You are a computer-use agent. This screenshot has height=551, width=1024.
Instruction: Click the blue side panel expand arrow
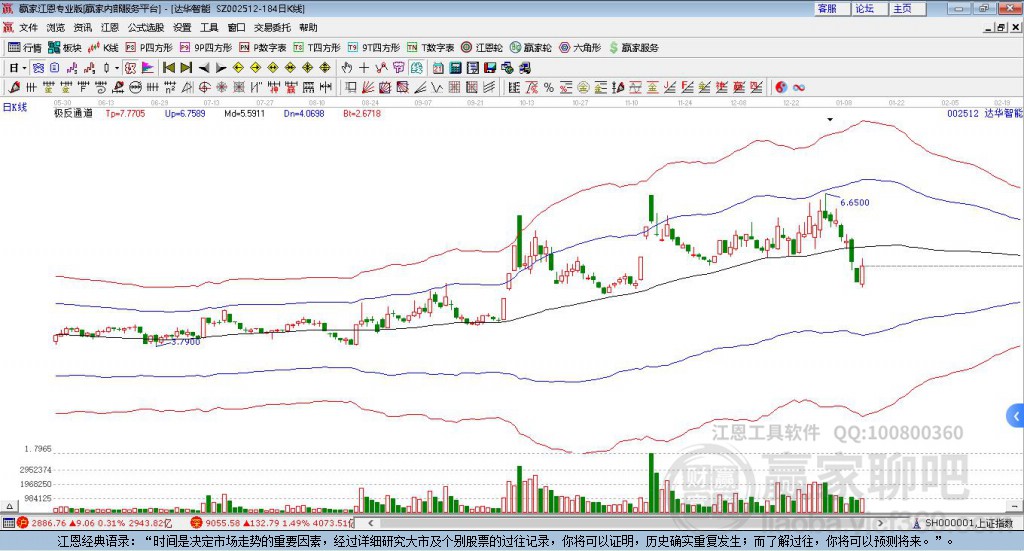click(x=1016, y=417)
